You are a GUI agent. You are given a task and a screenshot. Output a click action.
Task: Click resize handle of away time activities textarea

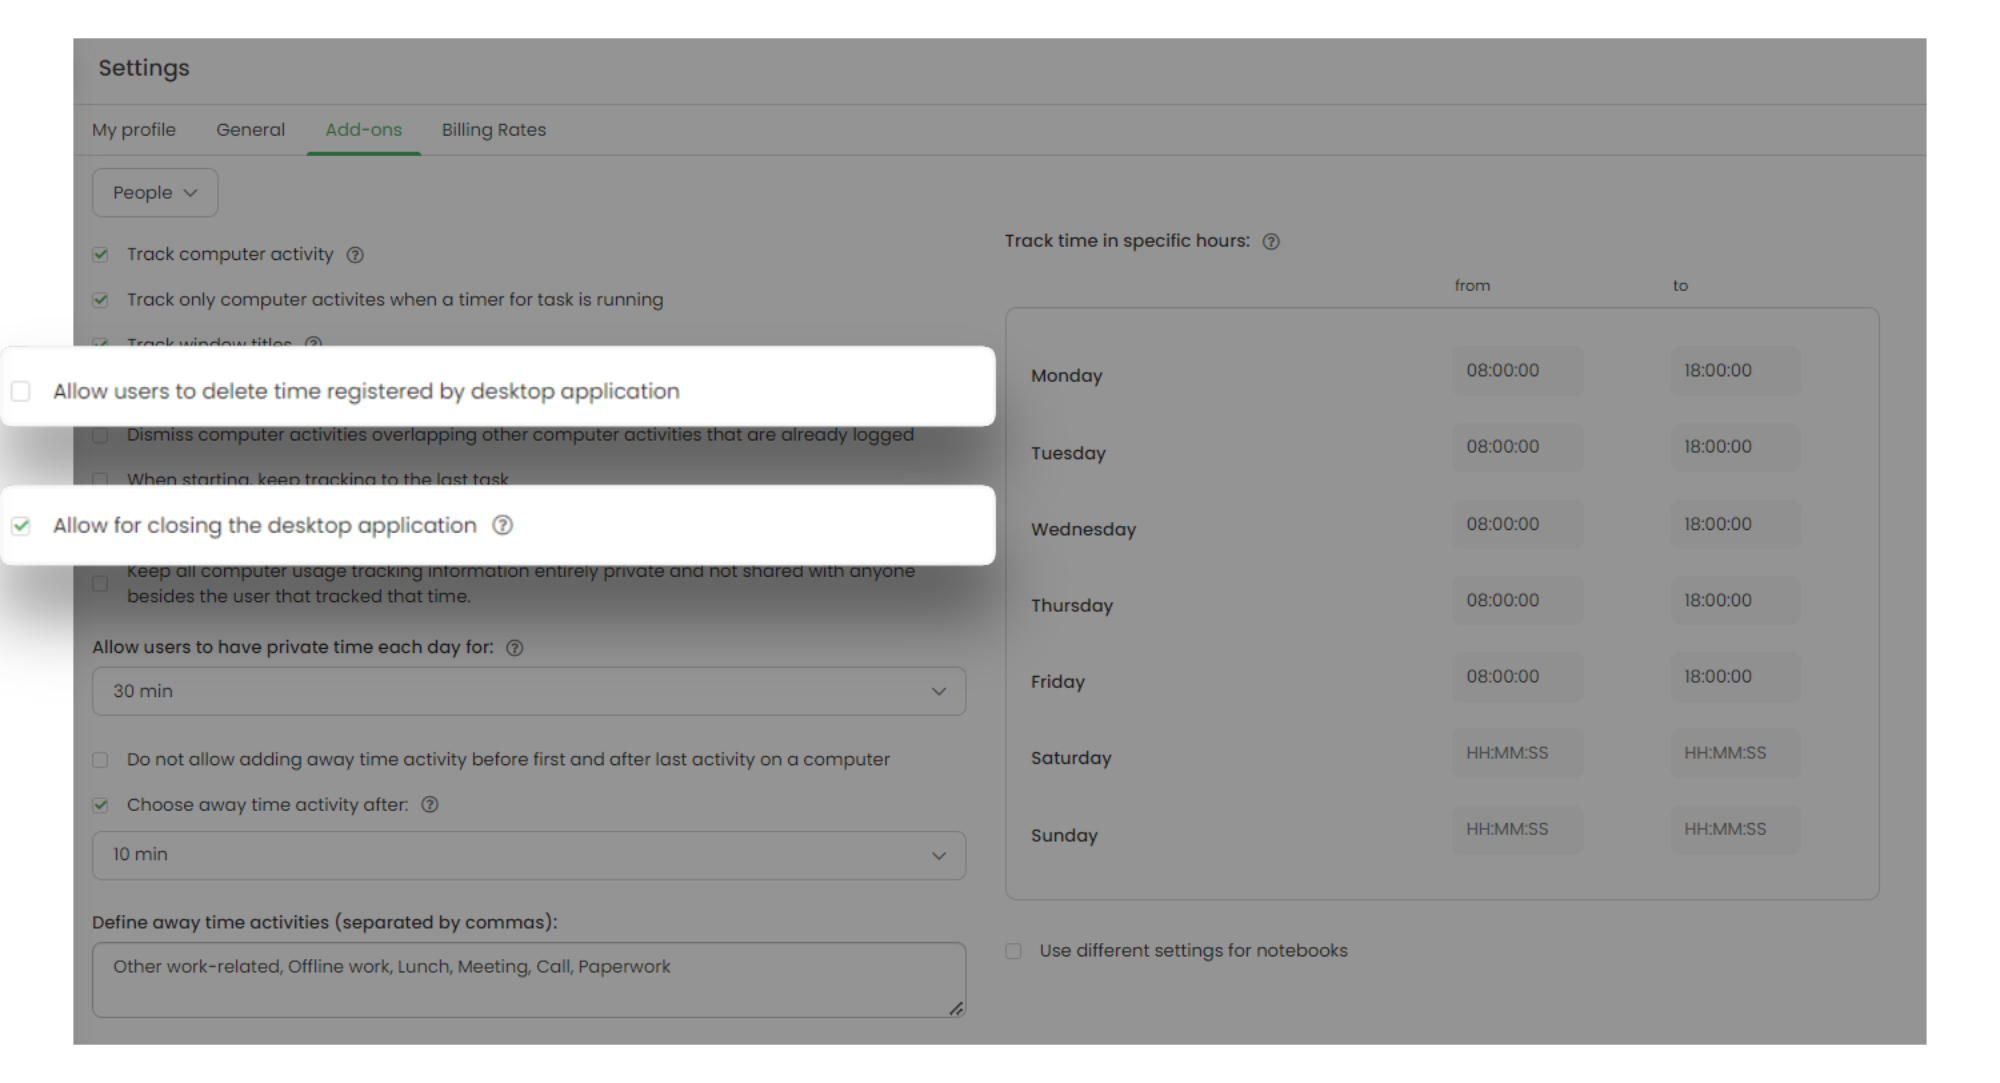click(956, 1008)
